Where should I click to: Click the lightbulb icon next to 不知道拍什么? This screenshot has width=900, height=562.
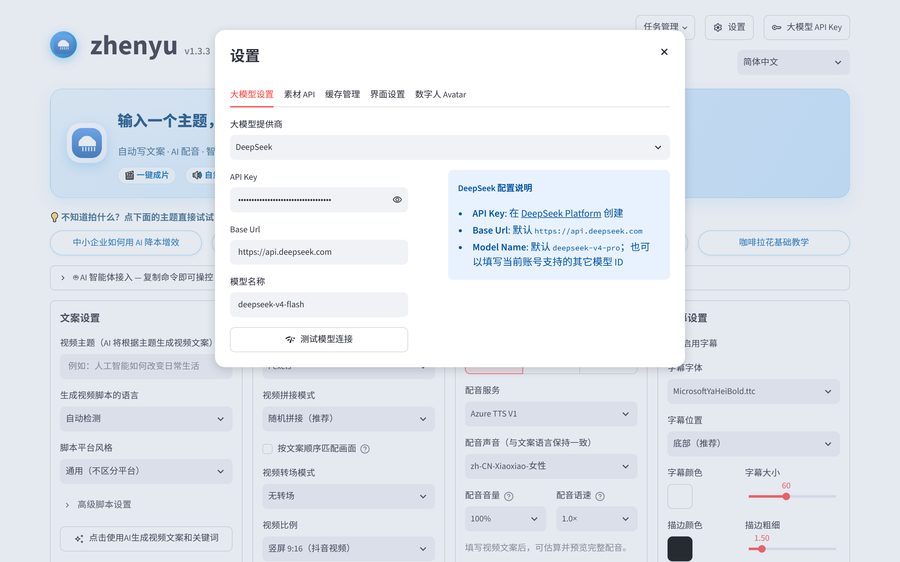pos(55,217)
